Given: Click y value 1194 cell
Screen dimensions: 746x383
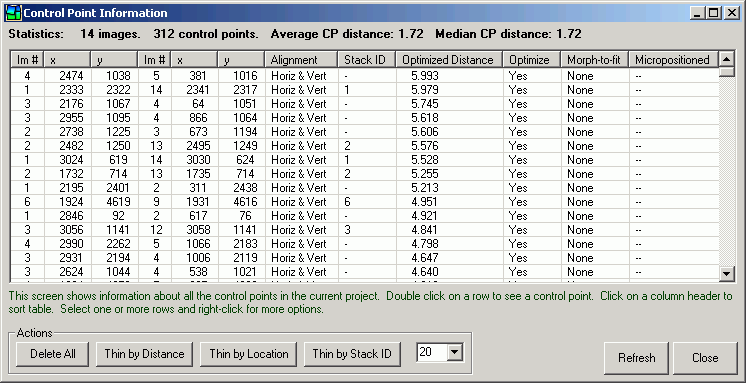Looking at the screenshot, I should (244, 132).
